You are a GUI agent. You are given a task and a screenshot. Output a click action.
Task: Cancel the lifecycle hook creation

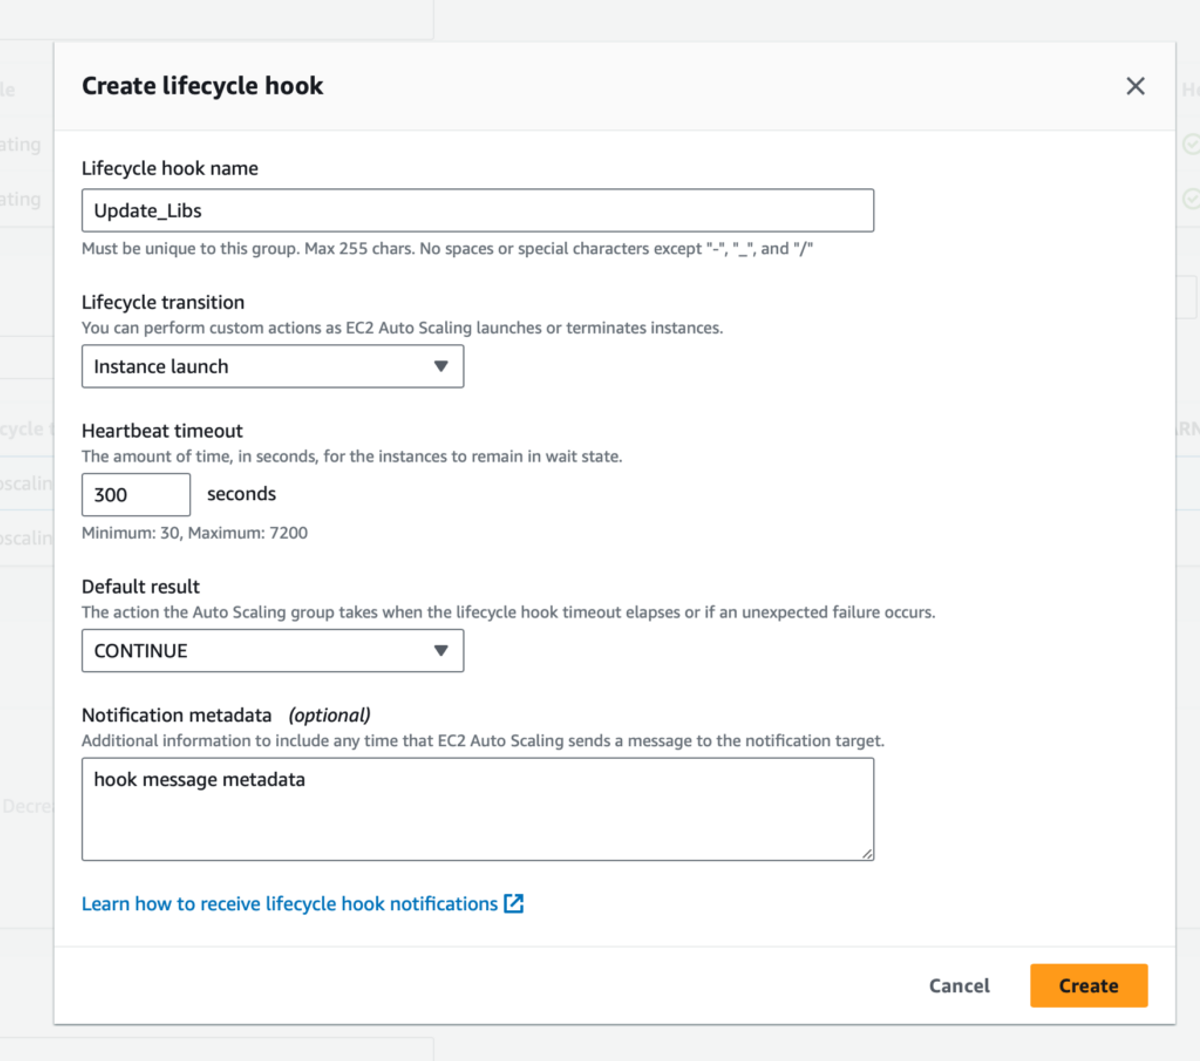(959, 986)
